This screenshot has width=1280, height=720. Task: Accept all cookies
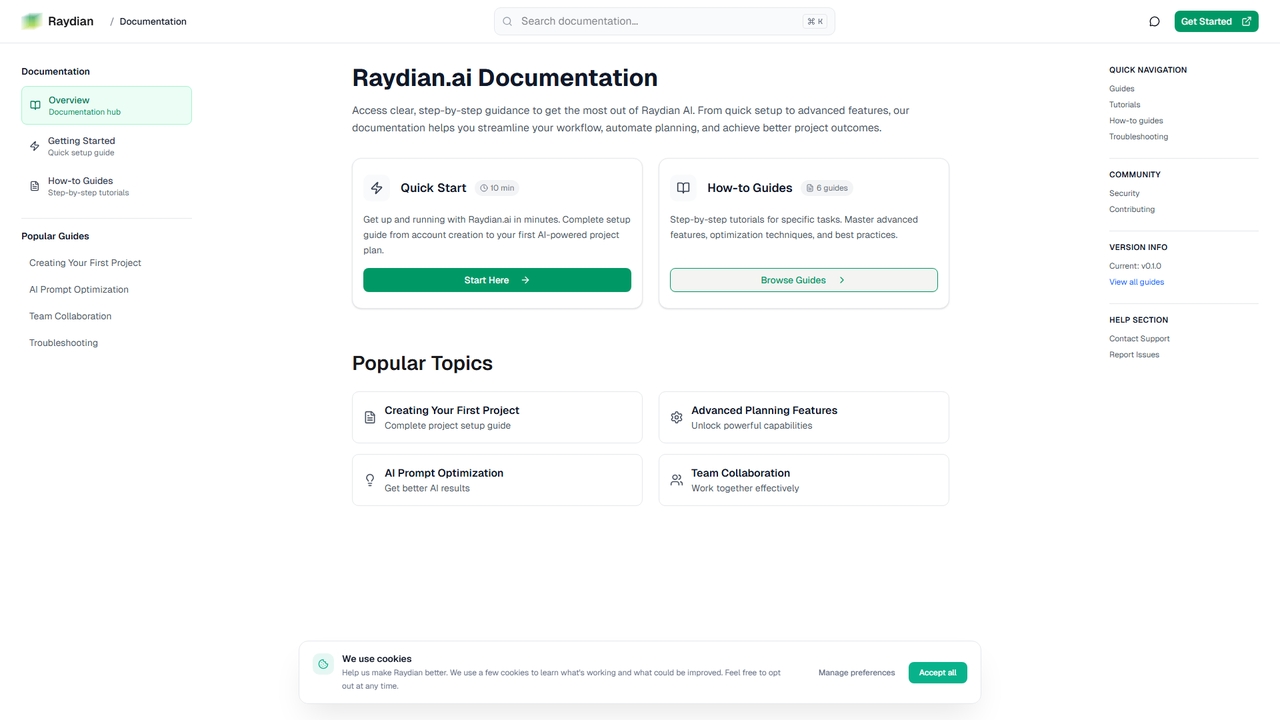pyautogui.click(x=938, y=673)
